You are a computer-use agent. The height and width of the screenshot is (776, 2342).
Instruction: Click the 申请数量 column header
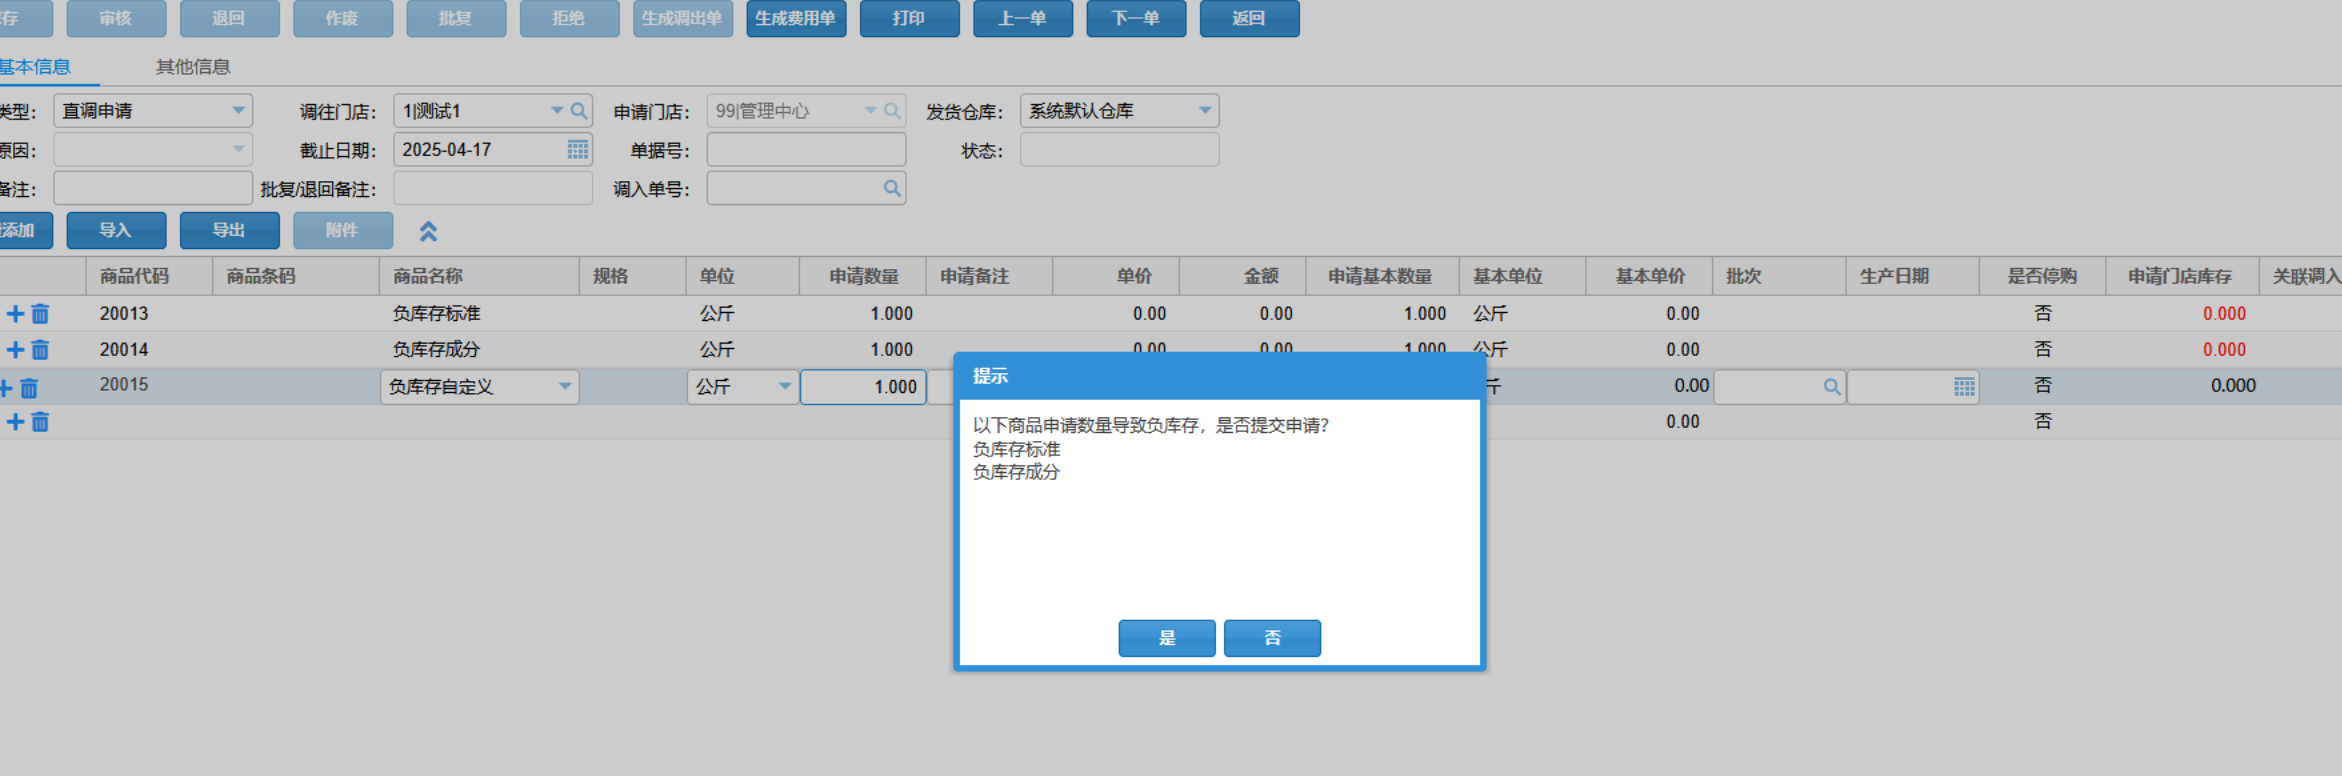864,276
